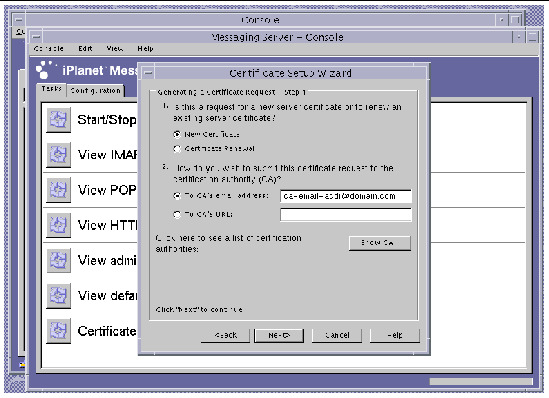Screen dimensions: 549x398
Task: Open the outer Console window menu button
Action: click(x=19, y=20)
